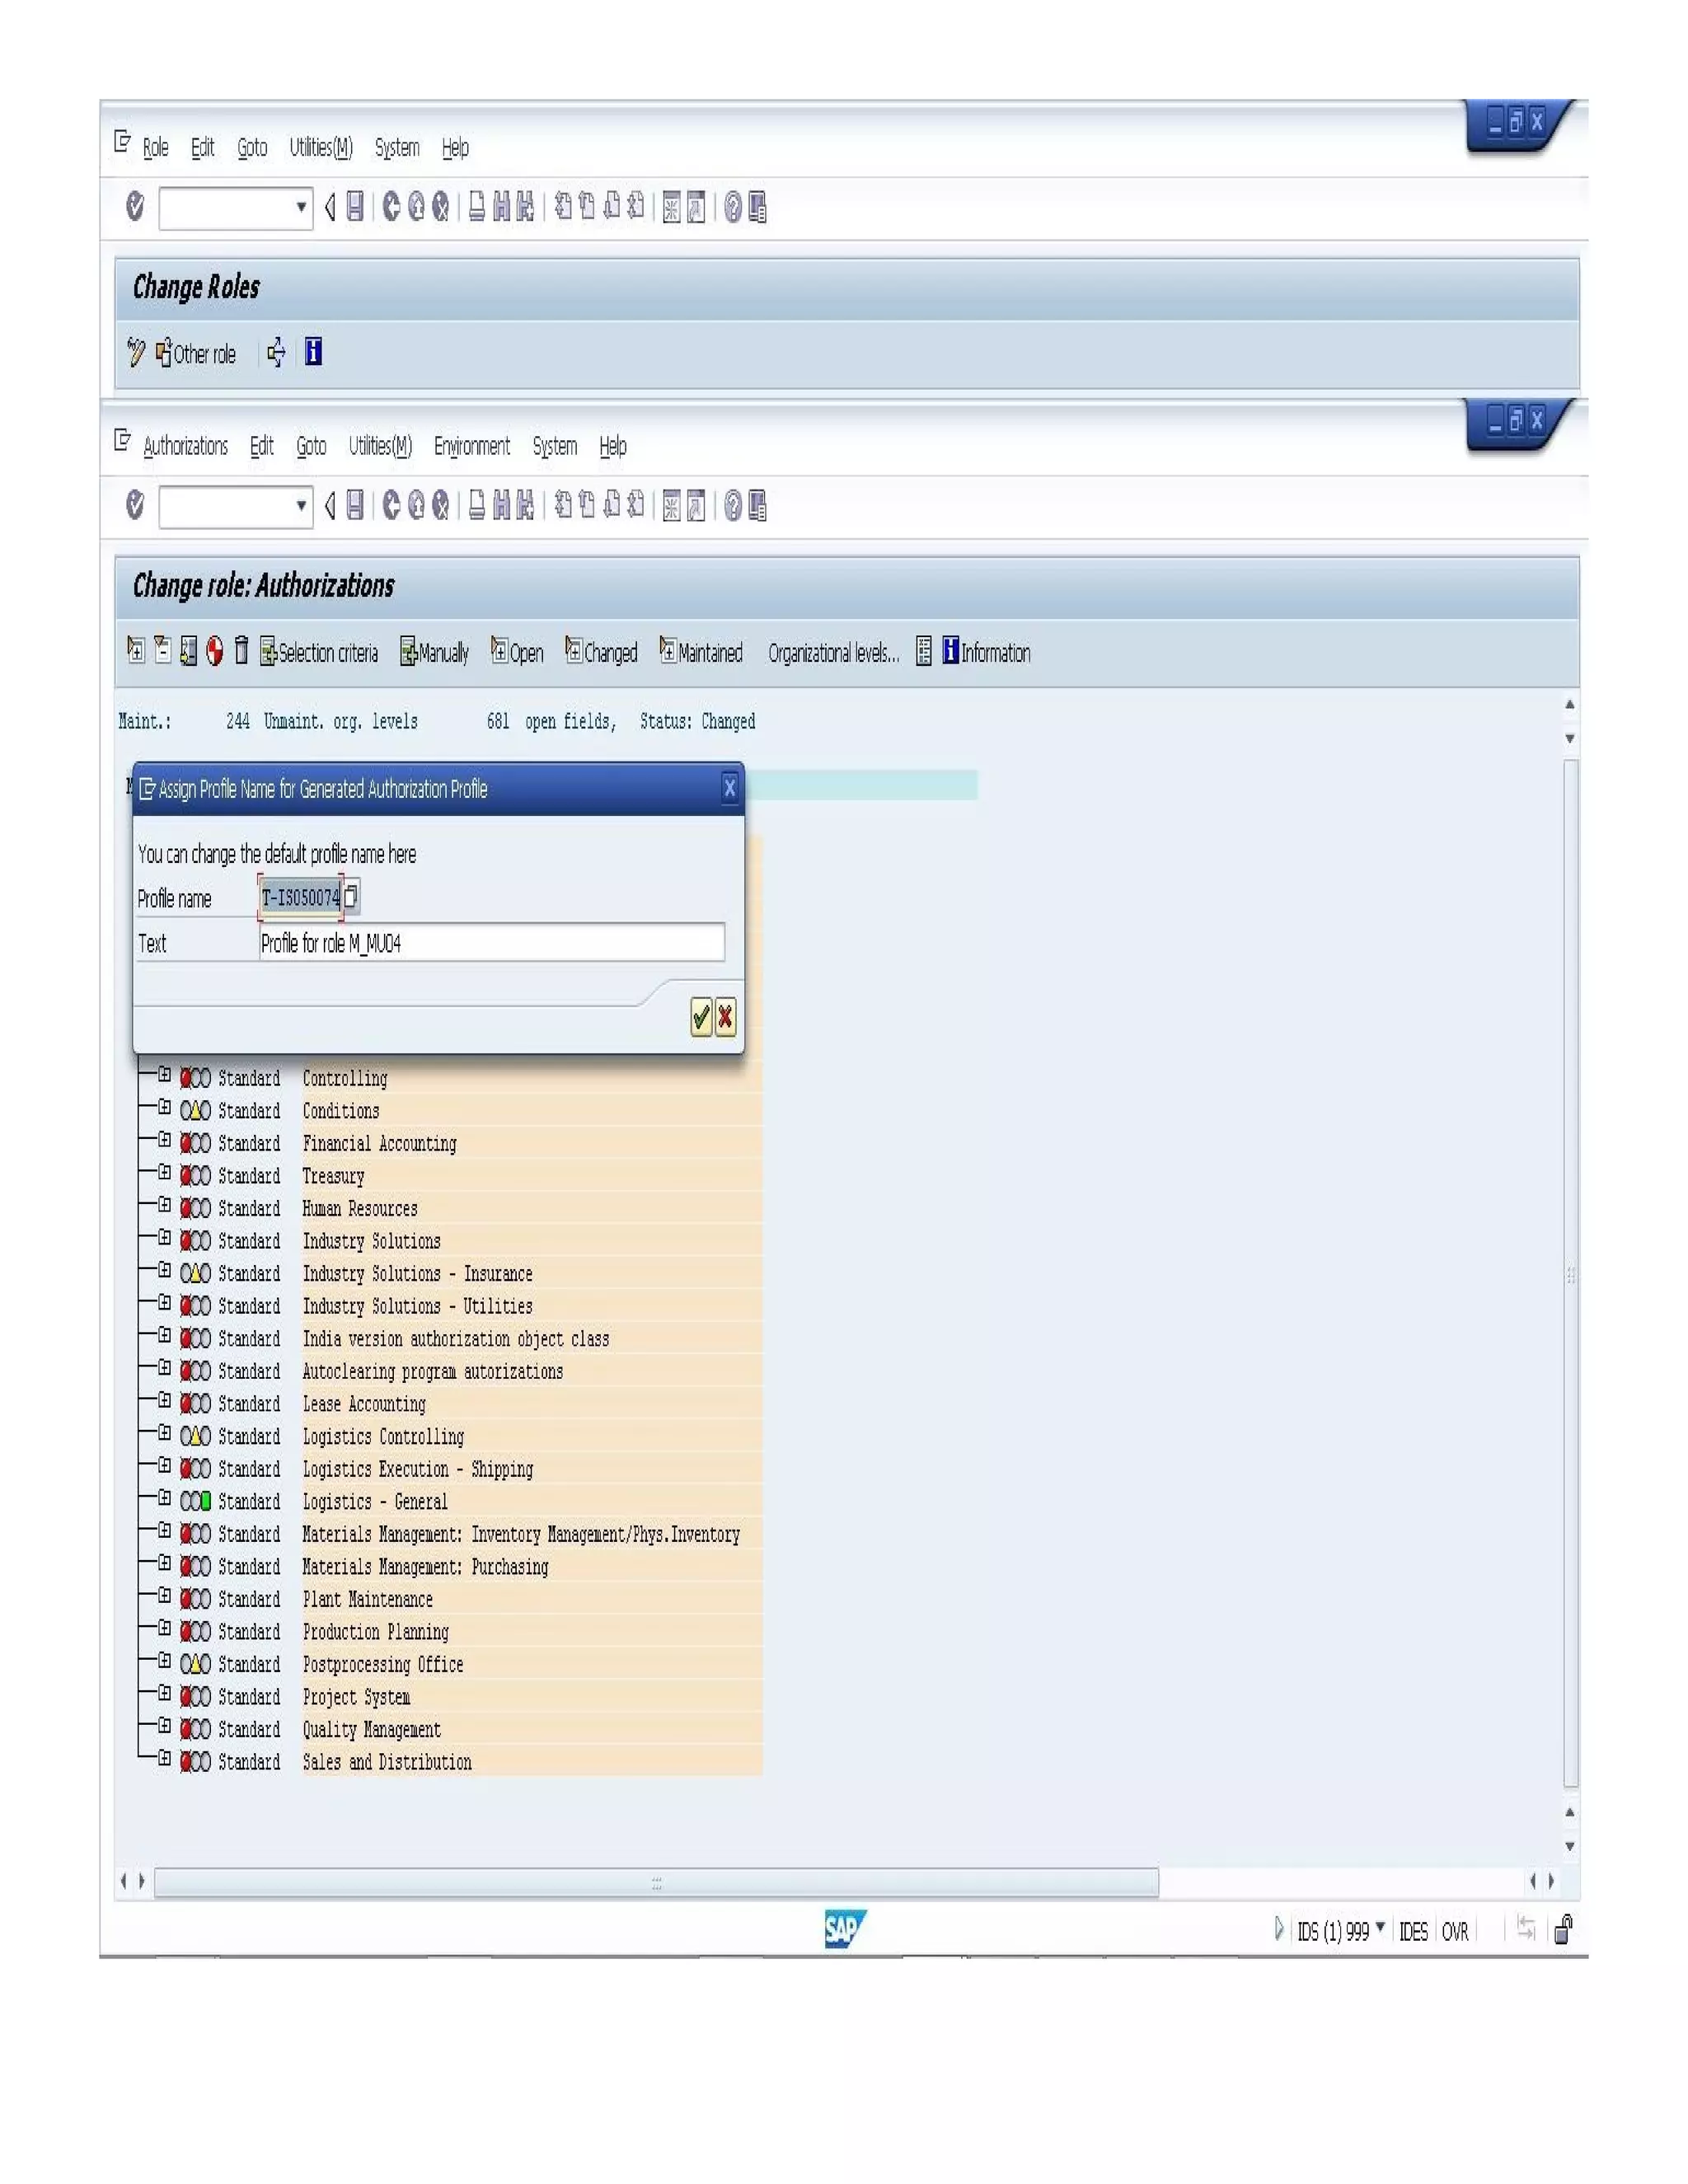Click the Text input field in dialog
Screen dimensions: 1688x2184
[x=491, y=943]
